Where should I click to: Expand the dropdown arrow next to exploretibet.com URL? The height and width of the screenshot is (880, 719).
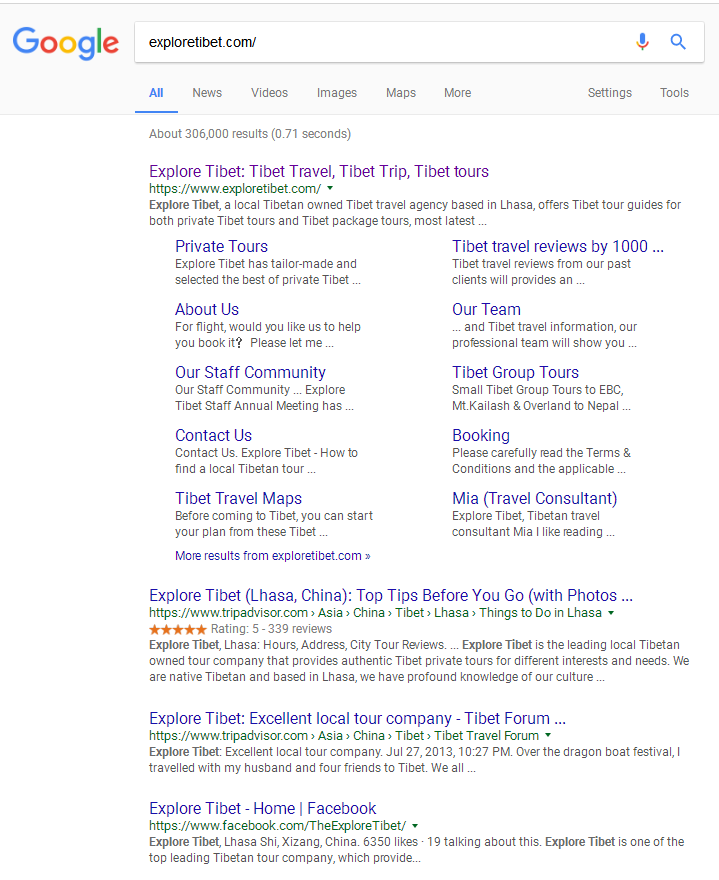[x=330, y=189]
